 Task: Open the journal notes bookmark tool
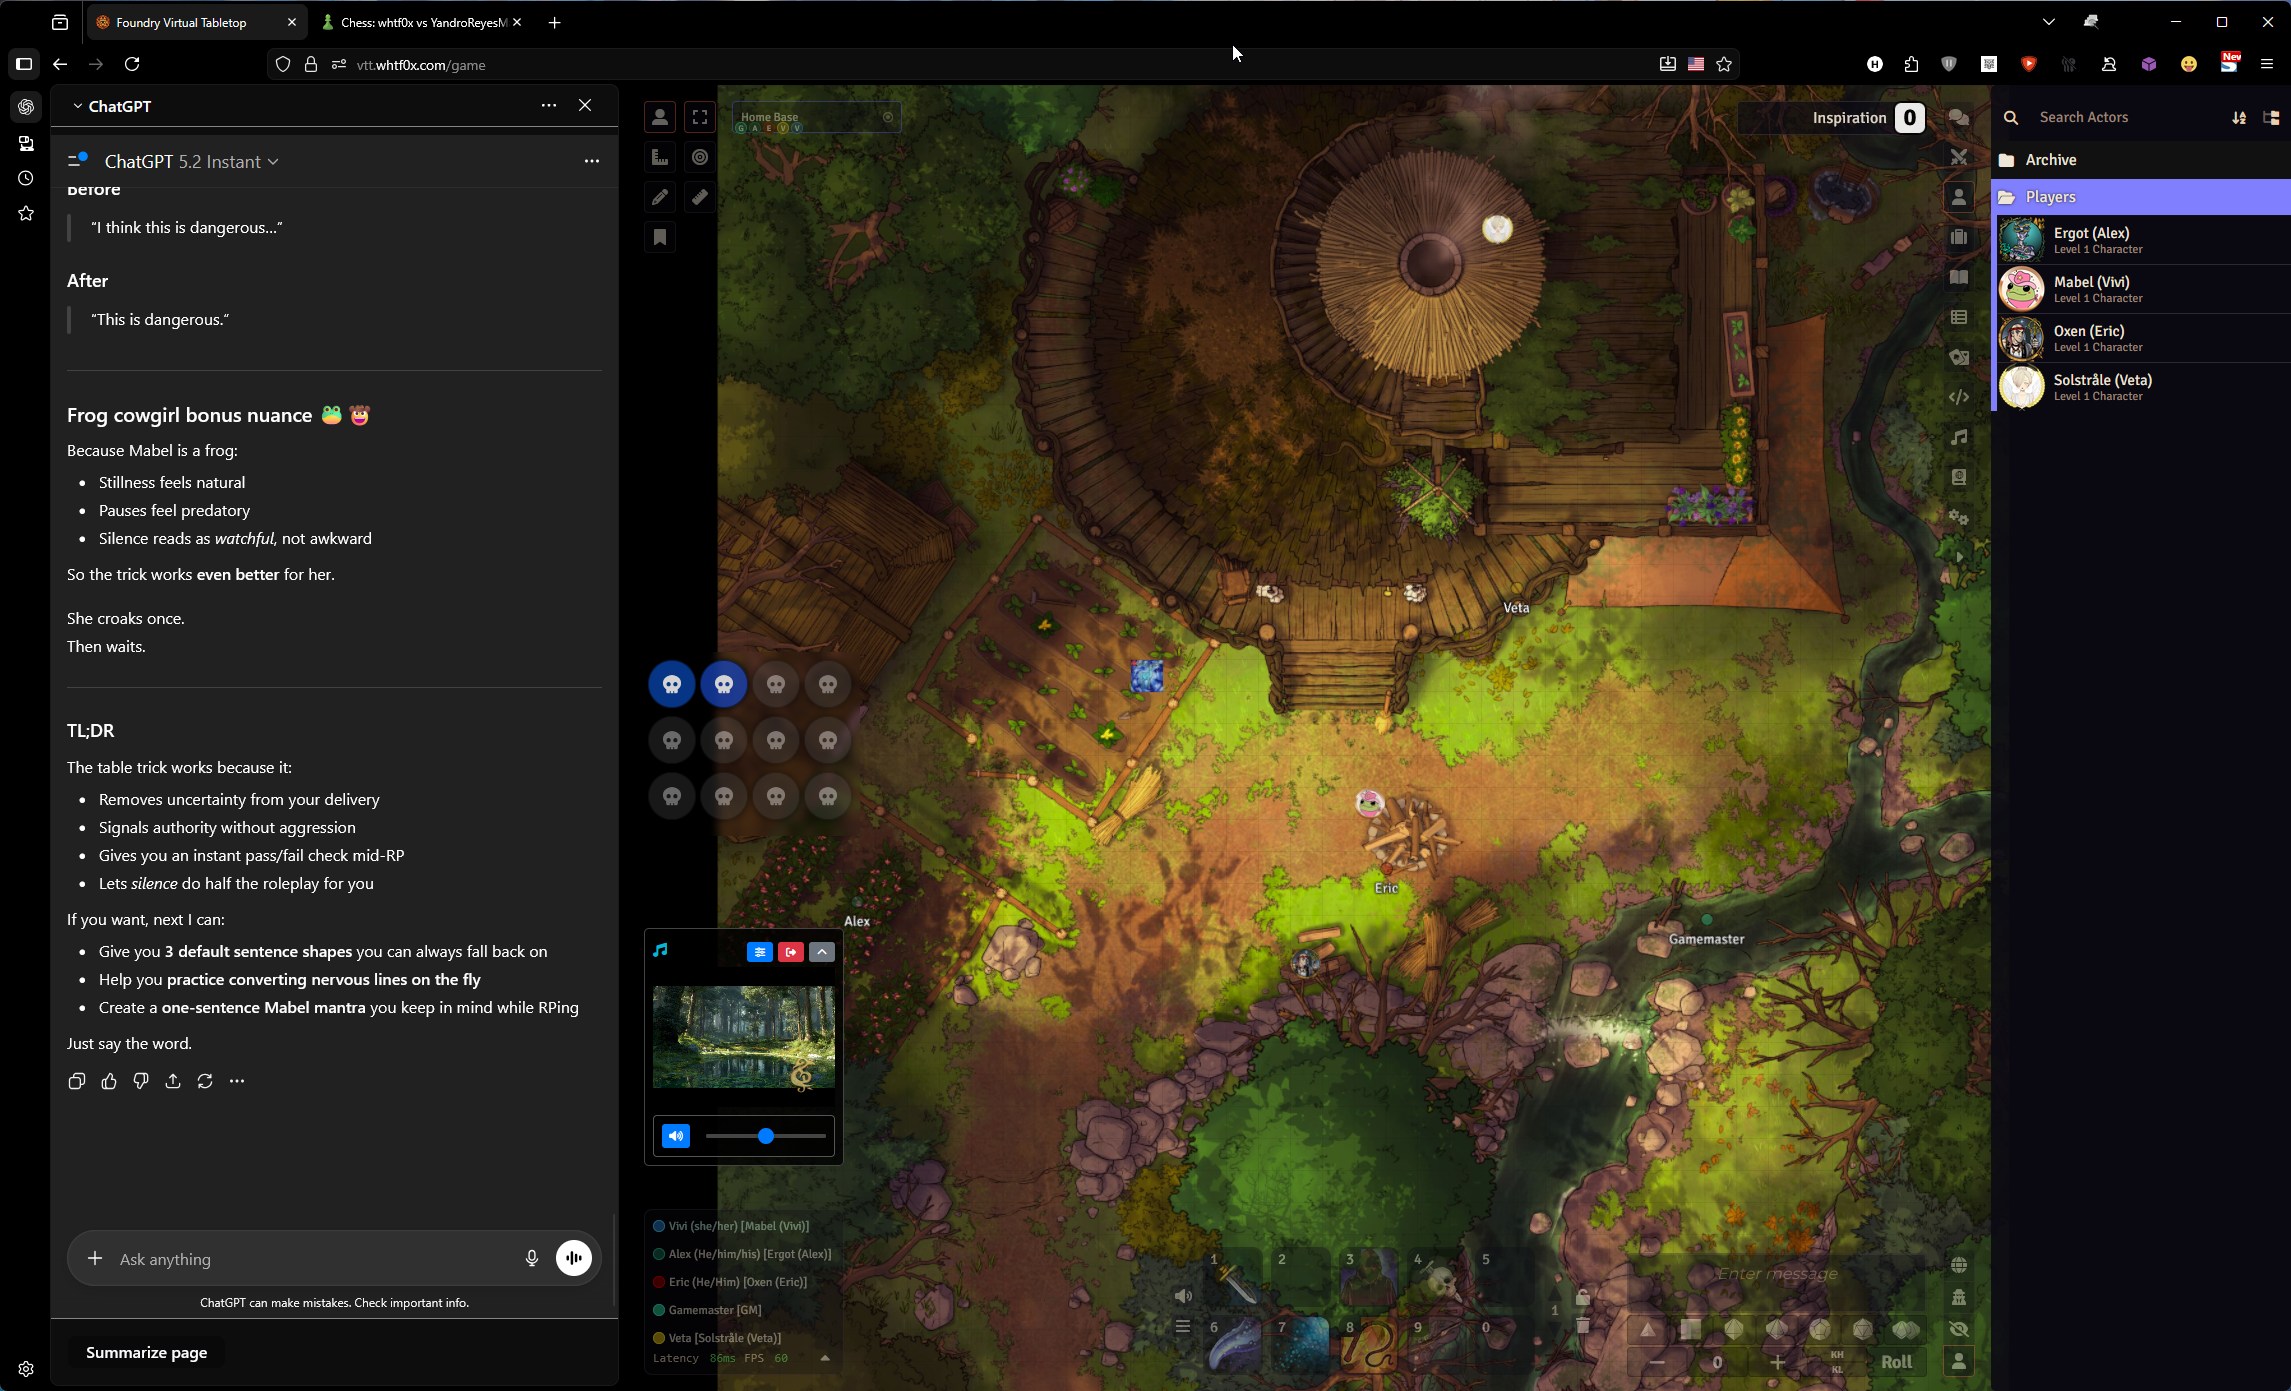tap(660, 237)
